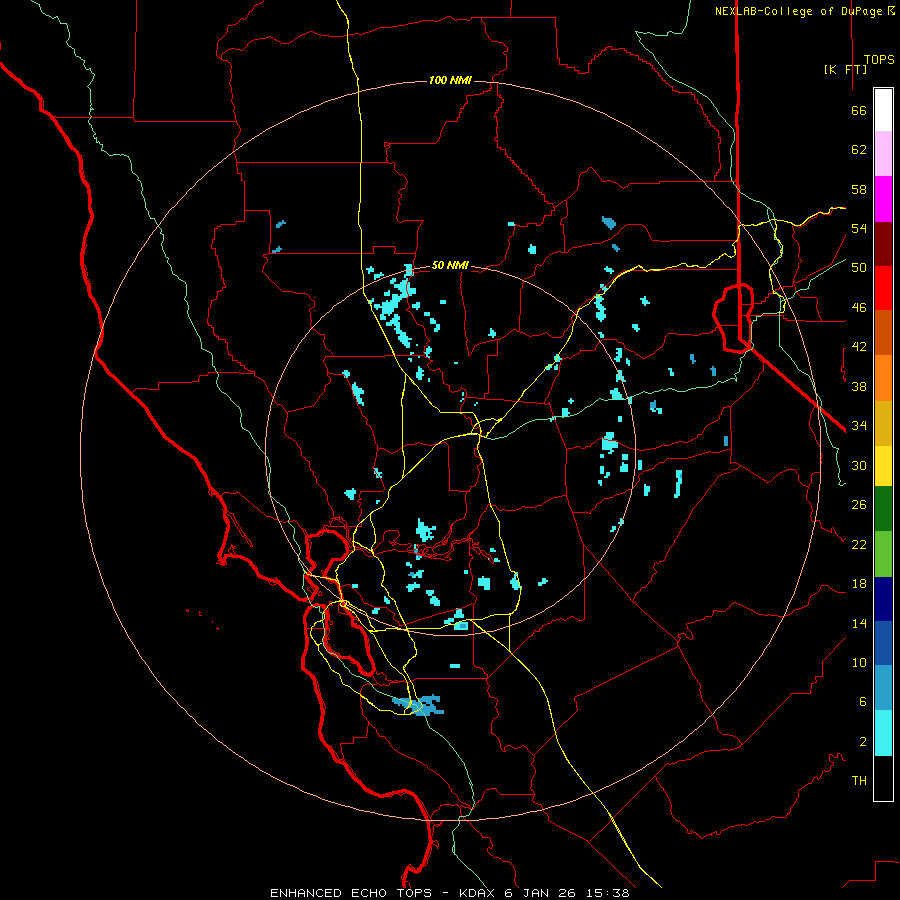The height and width of the screenshot is (900, 900).
Task: Click the legend value 66
Action: point(859,111)
